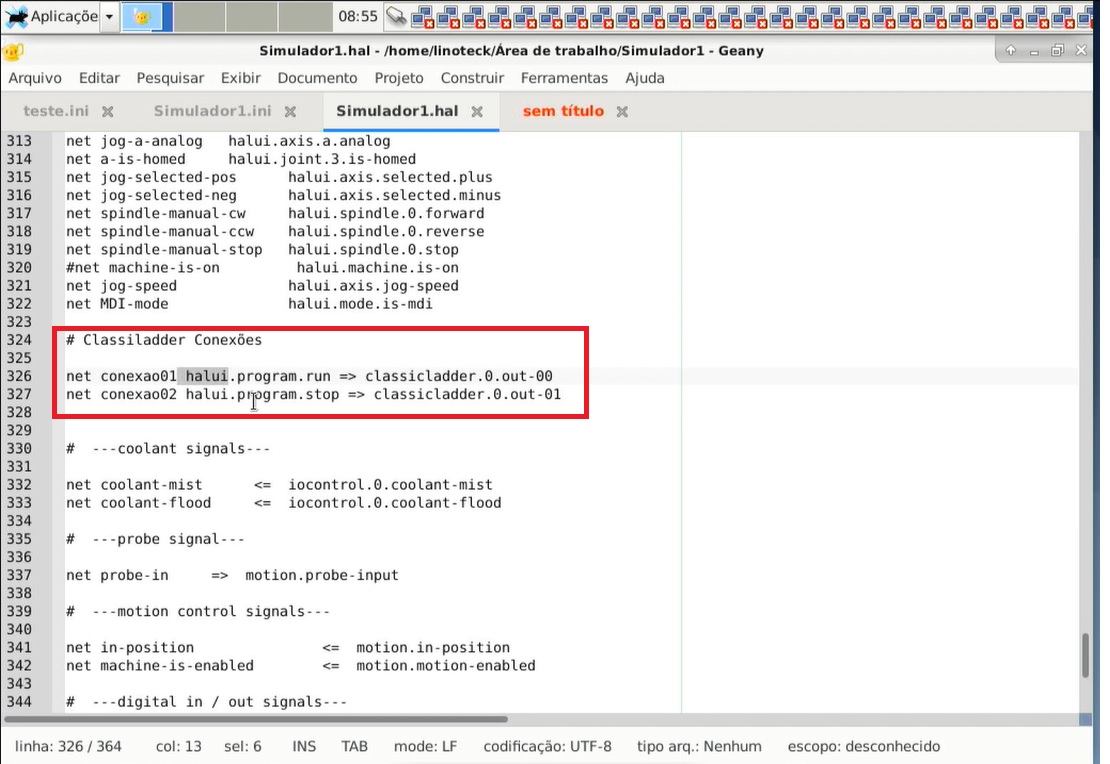Open the Arquivo menu
The height and width of the screenshot is (764, 1110).
(35, 78)
